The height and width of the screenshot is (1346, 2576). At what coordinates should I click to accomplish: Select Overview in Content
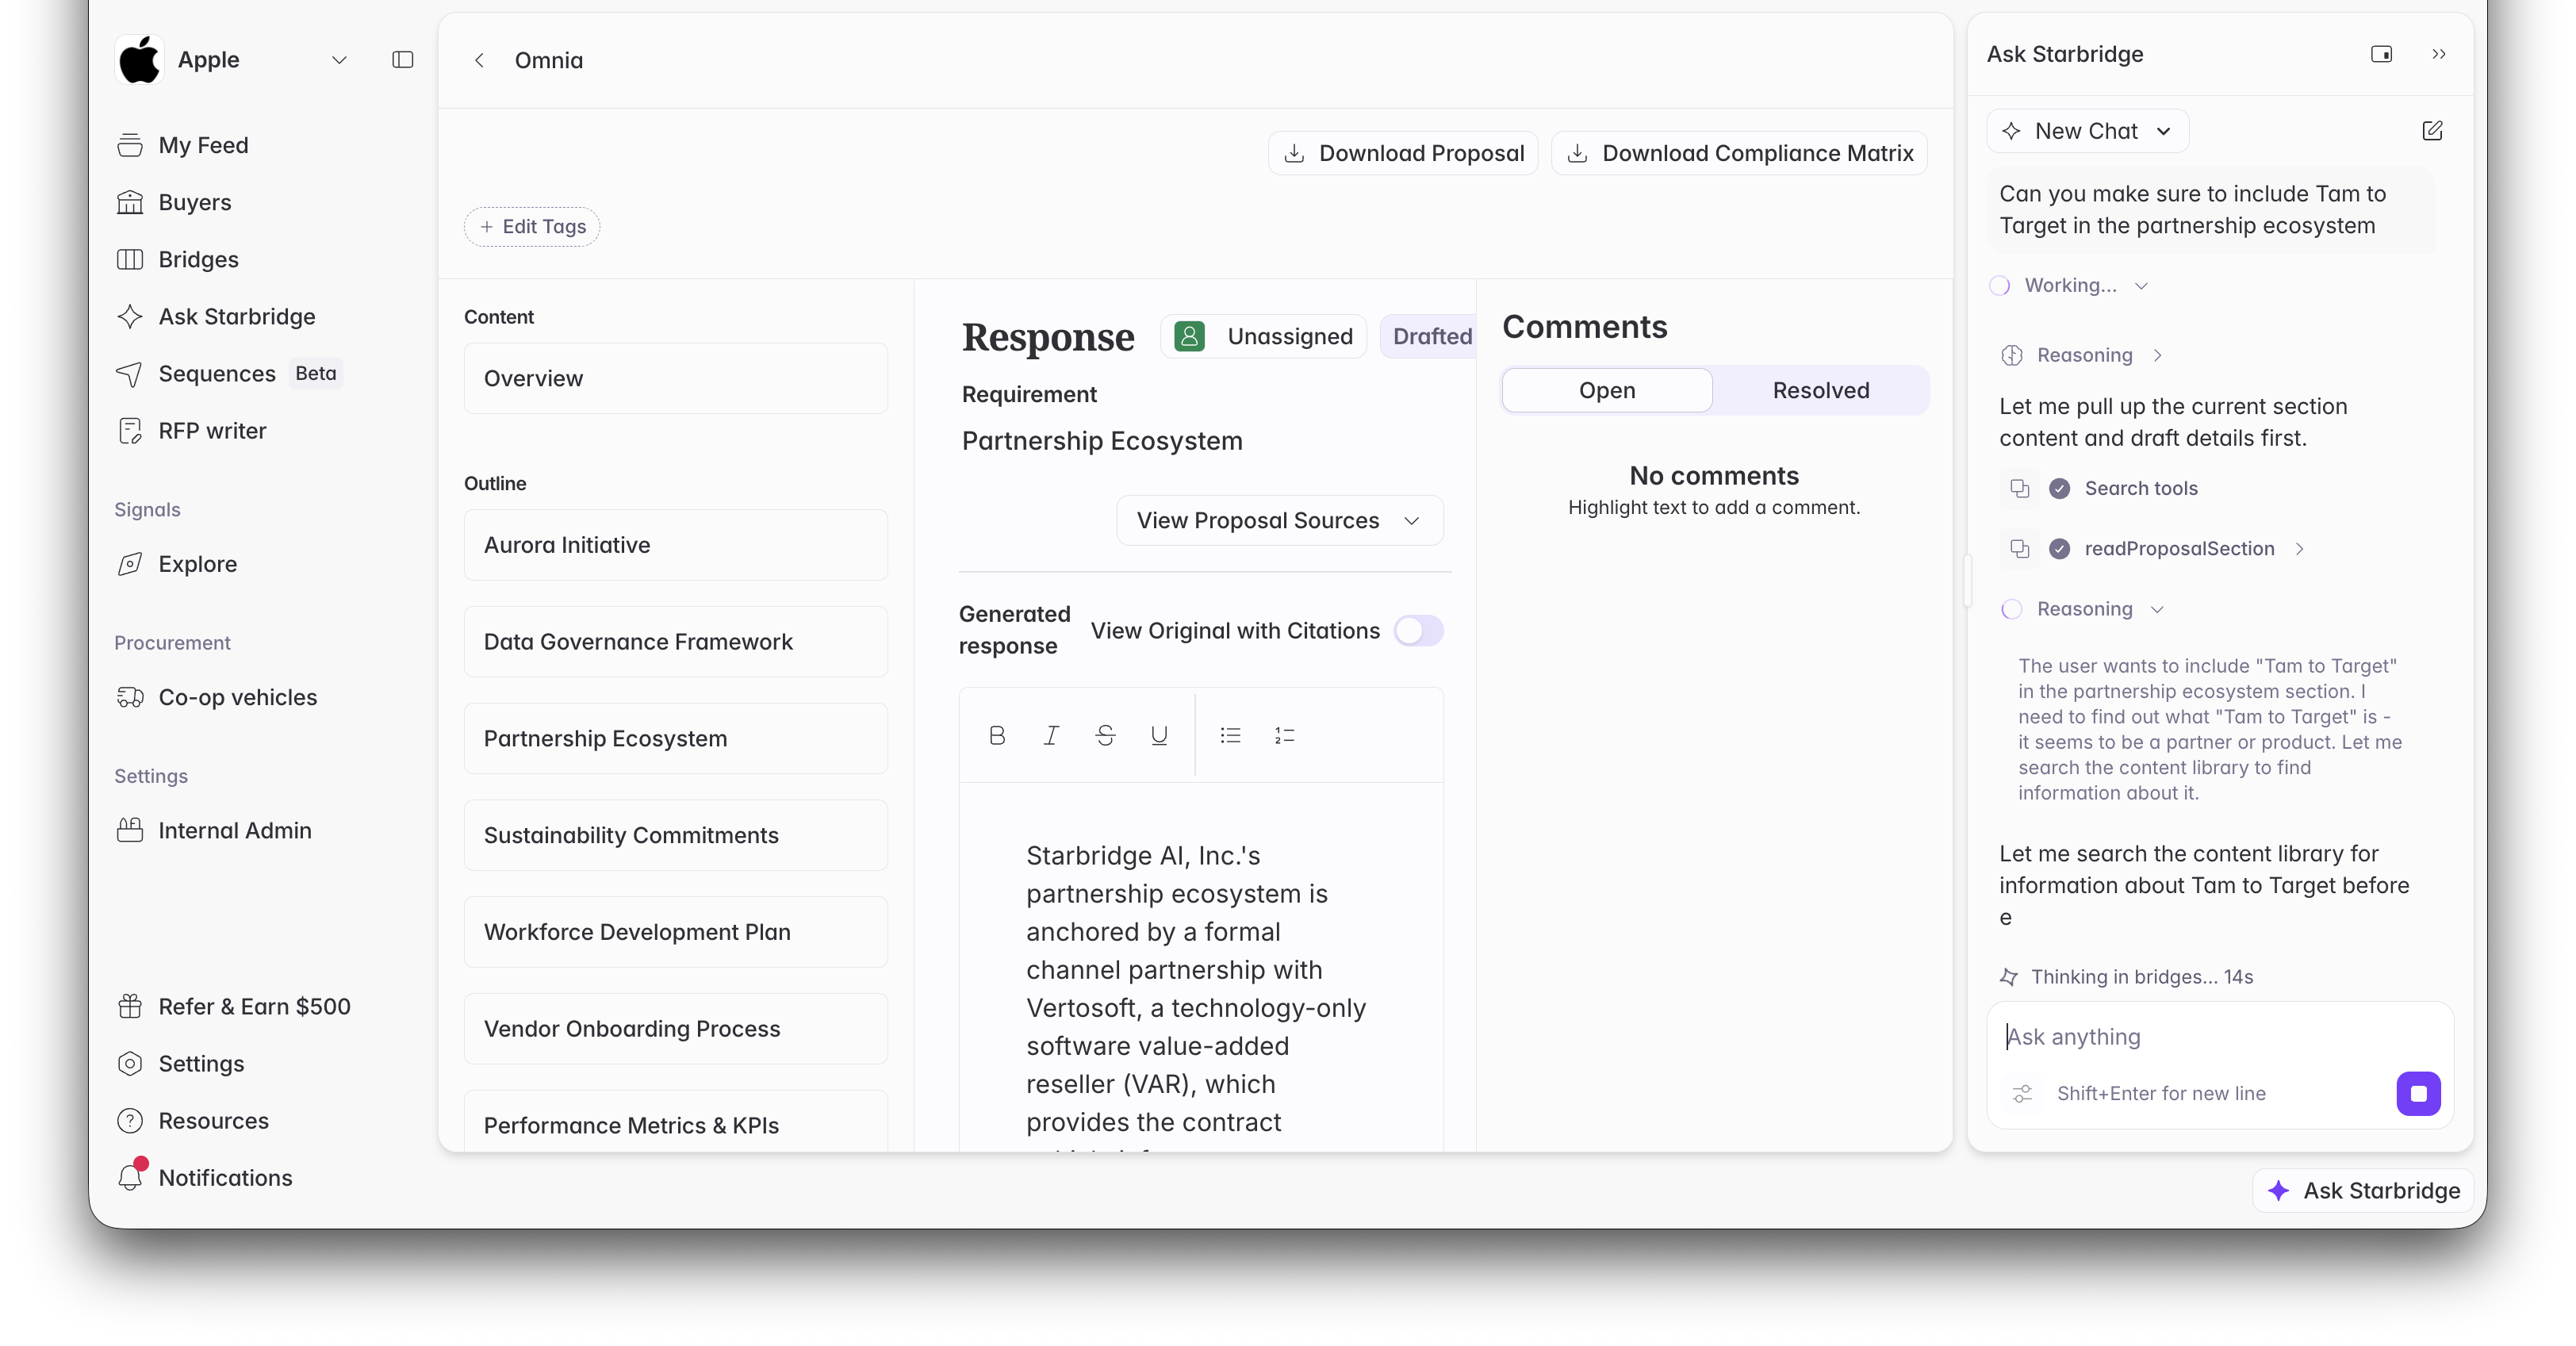point(675,378)
